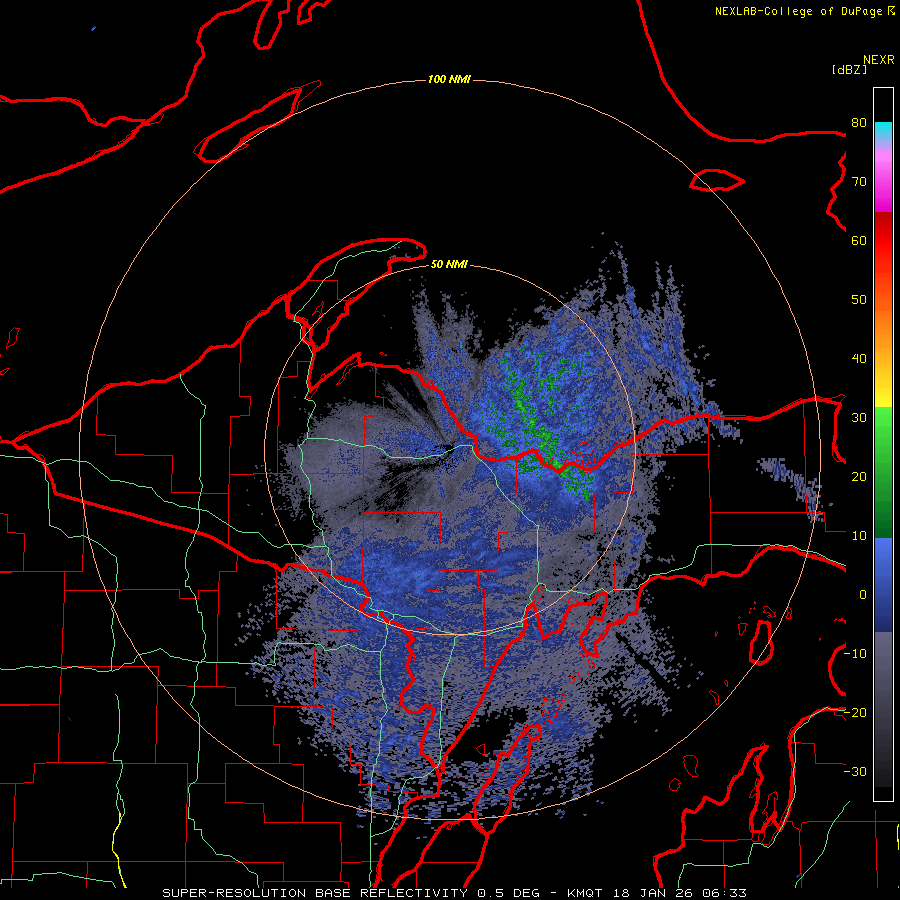The image size is (900, 900).
Task: Click the blue band of the color scale
Action: point(883,584)
